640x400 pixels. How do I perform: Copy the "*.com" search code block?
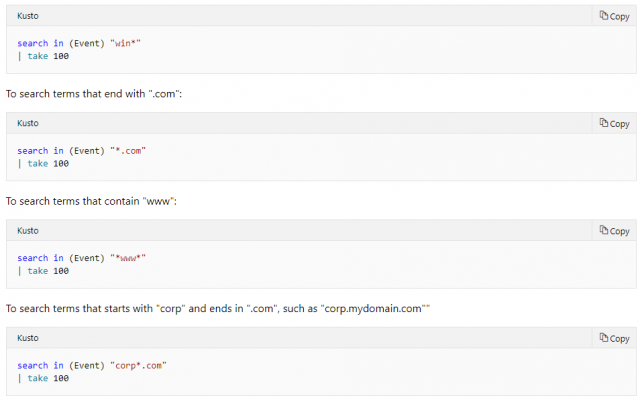click(x=614, y=123)
